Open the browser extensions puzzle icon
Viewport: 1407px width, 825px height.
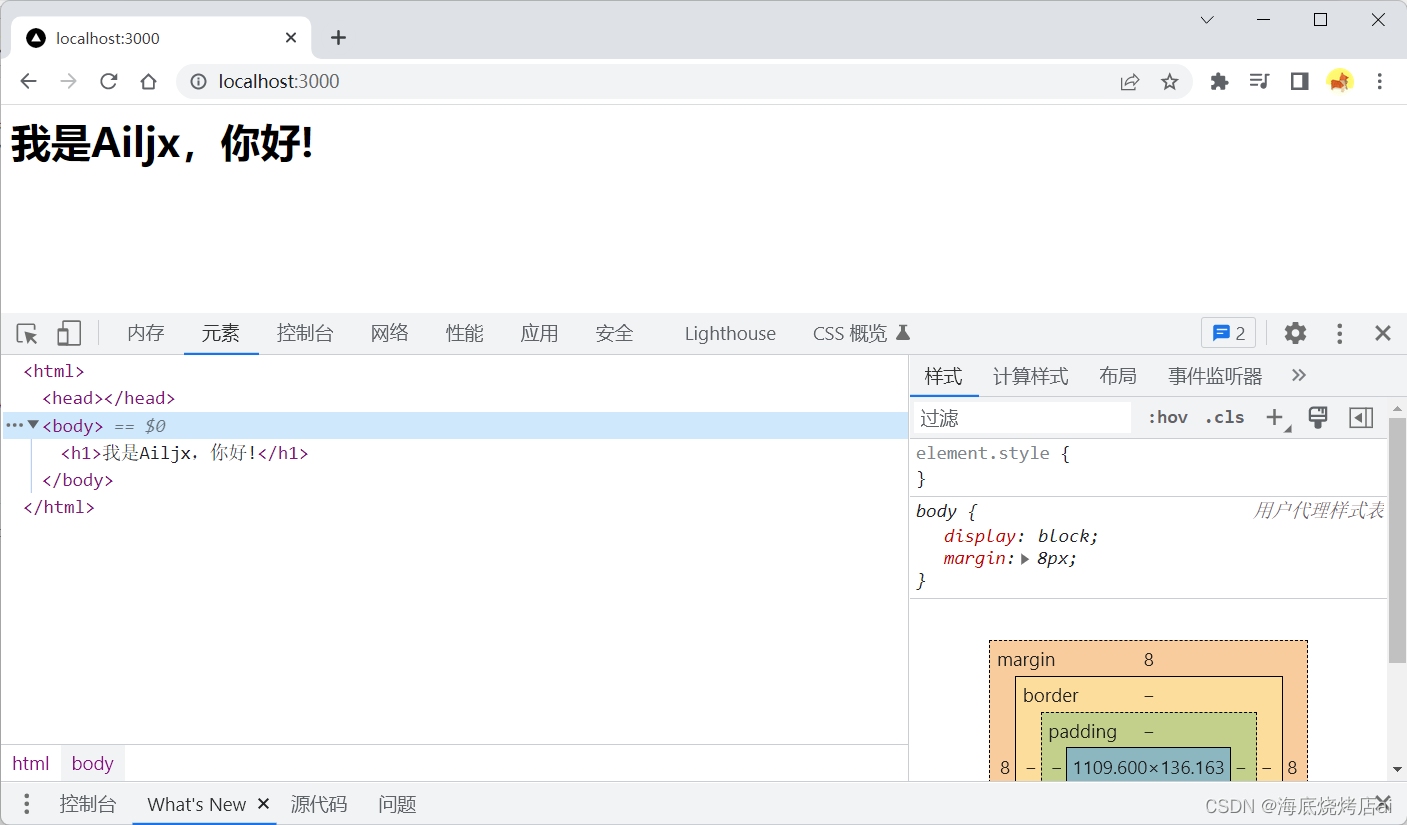(x=1219, y=82)
